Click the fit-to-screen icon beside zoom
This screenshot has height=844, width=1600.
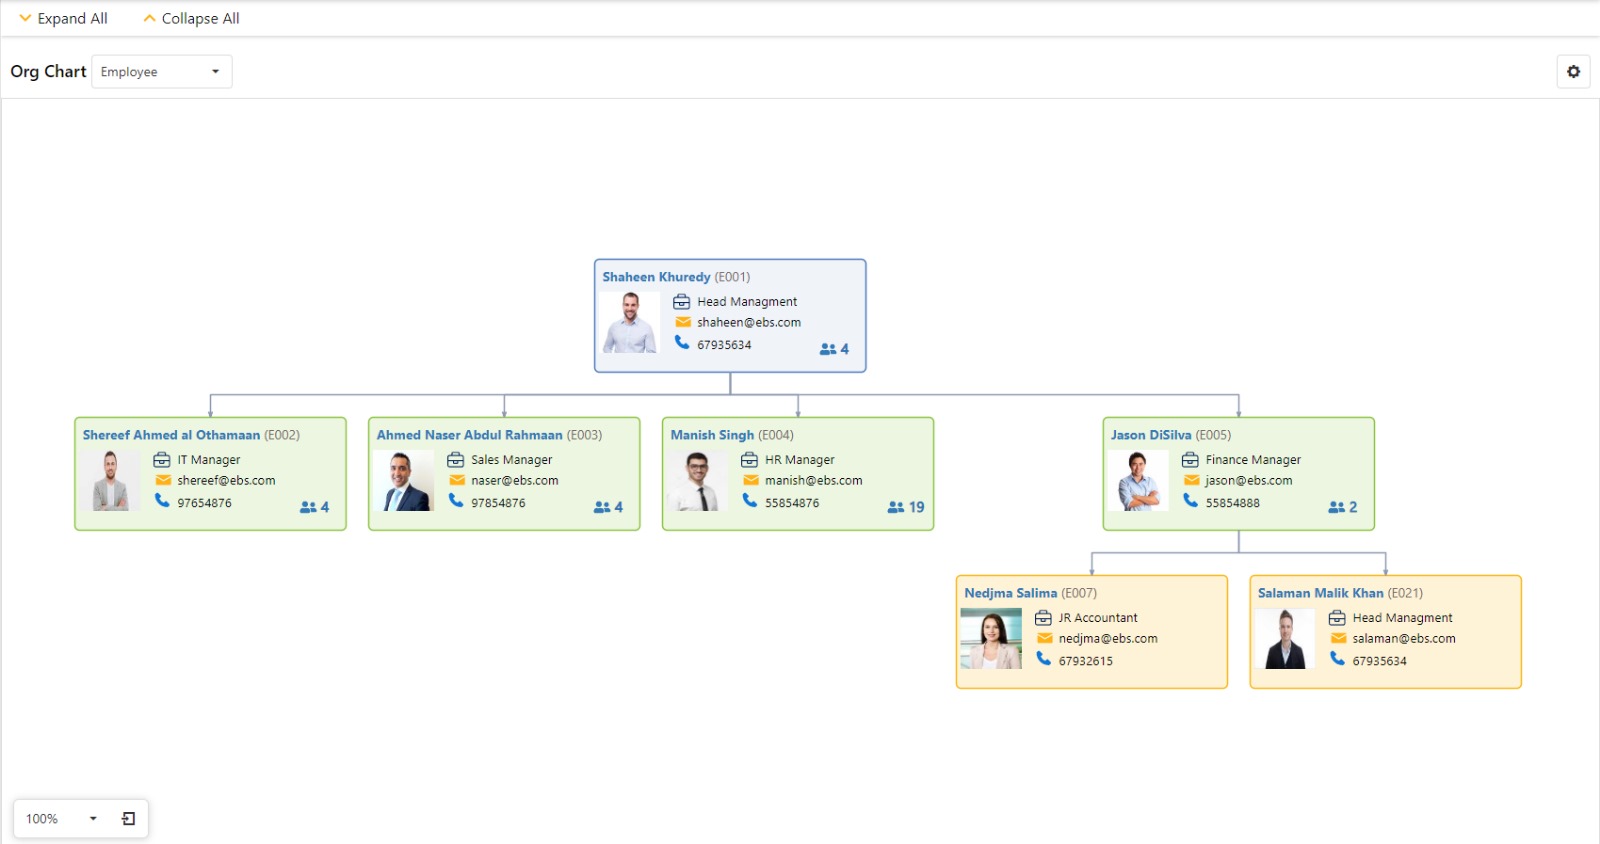(x=128, y=819)
